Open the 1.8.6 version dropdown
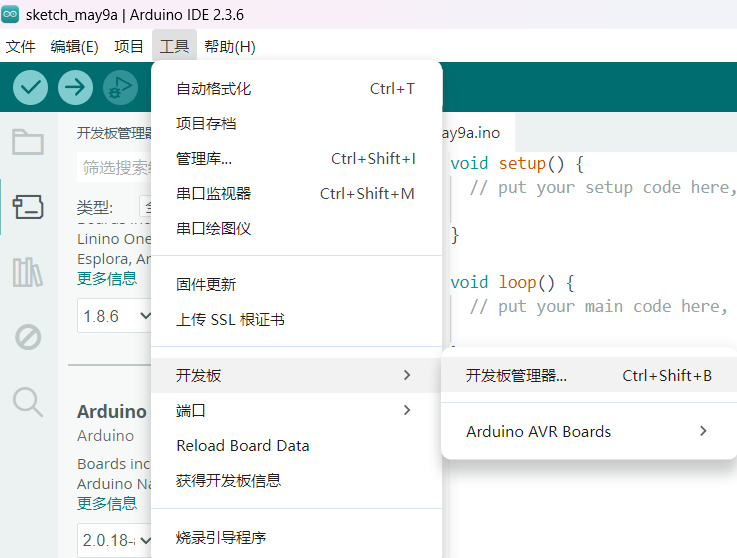Viewport: 737px width, 558px height. click(x=115, y=316)
